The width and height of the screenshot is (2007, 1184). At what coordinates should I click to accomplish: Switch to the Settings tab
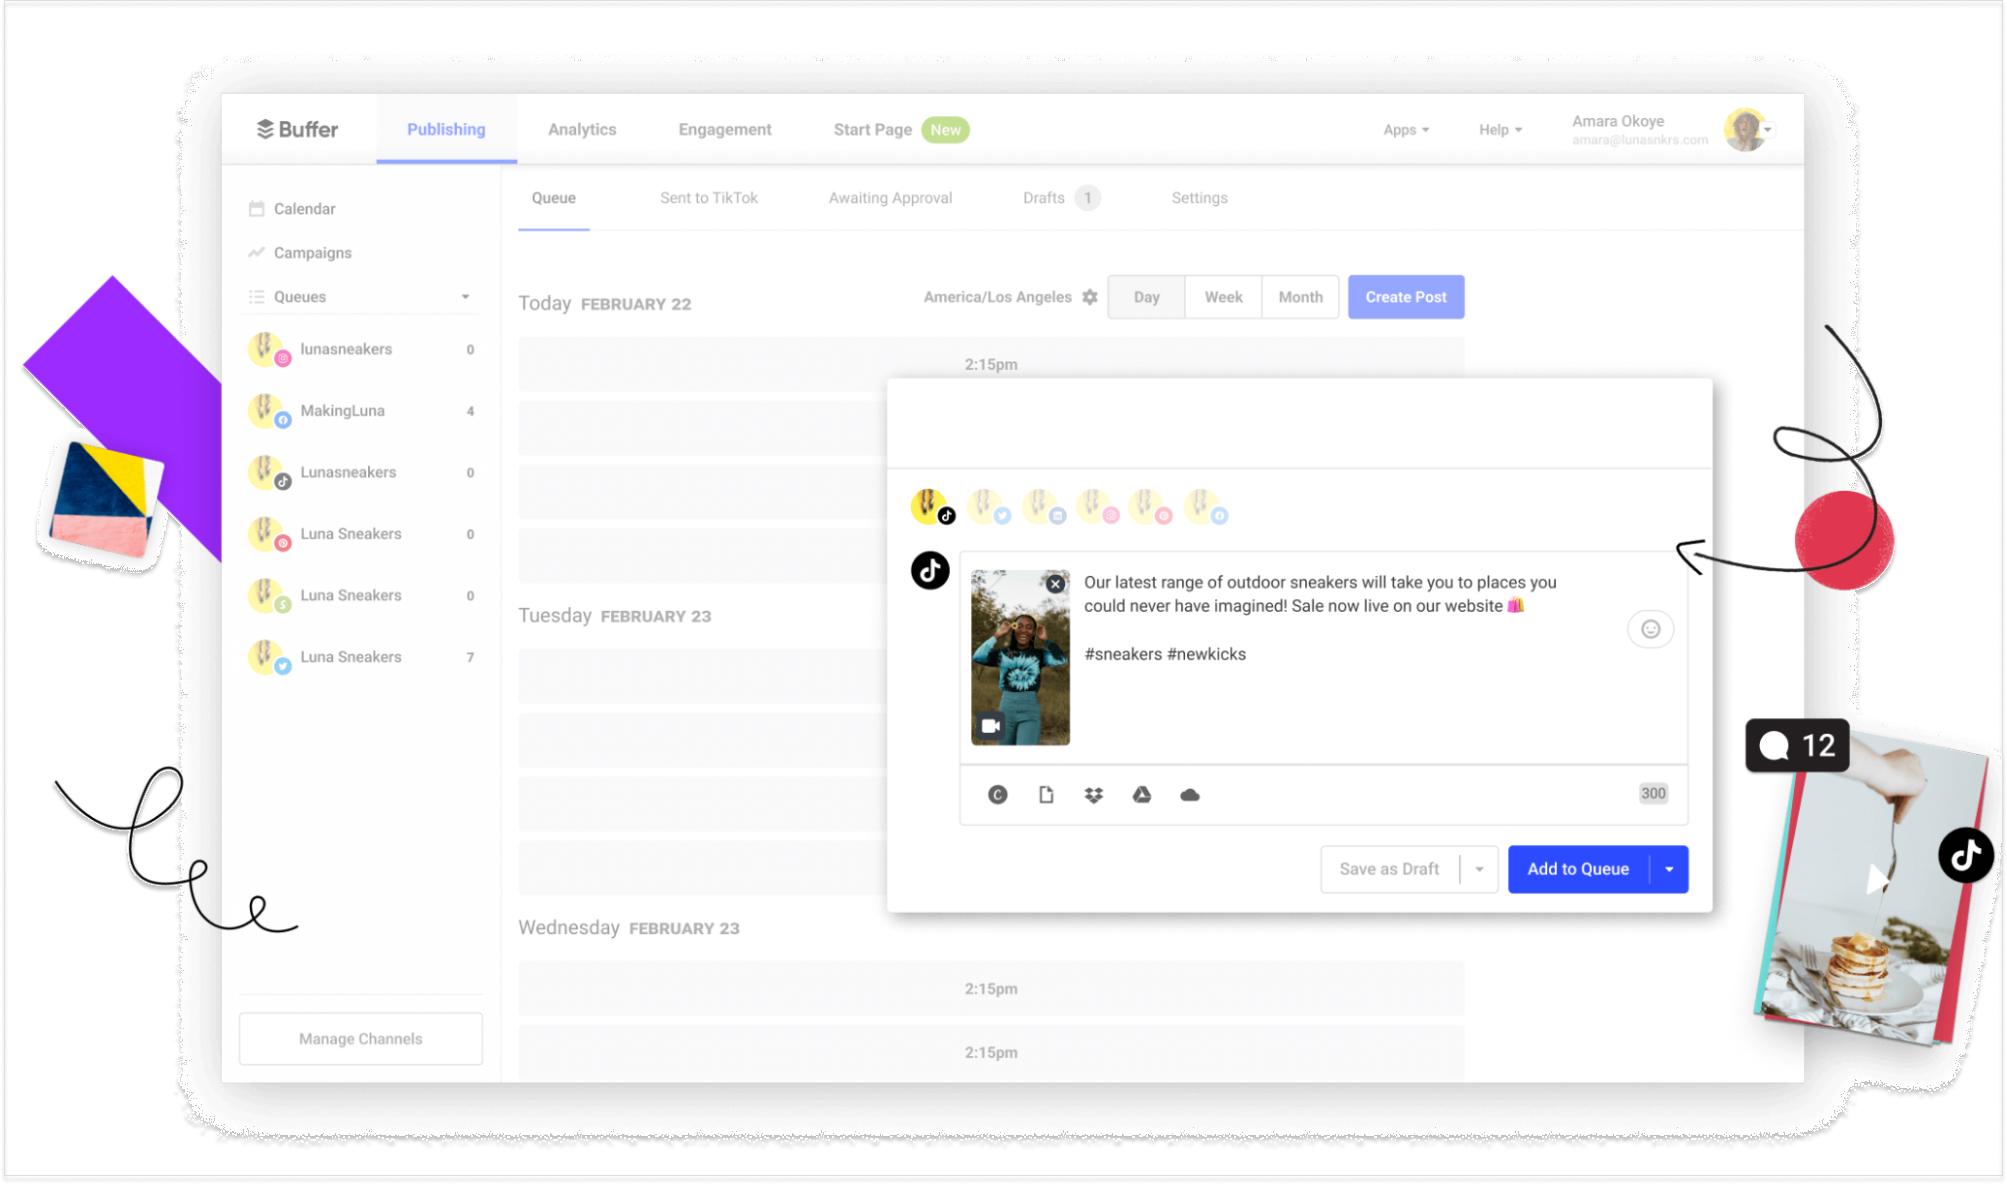click(1199, 198)
